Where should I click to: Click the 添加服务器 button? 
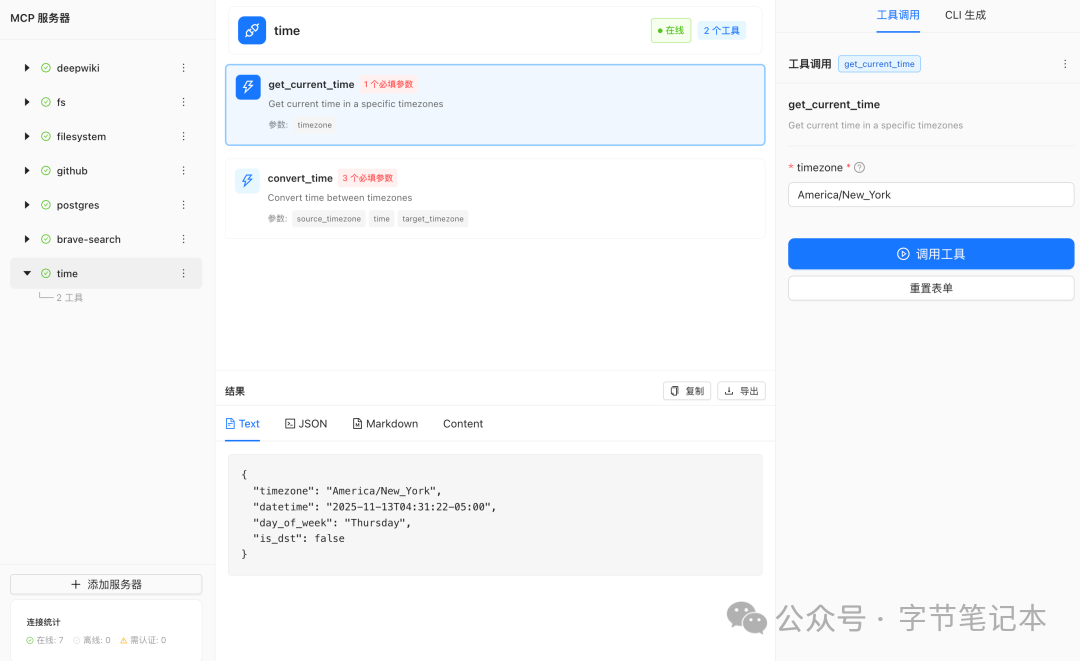click(106, 584)
